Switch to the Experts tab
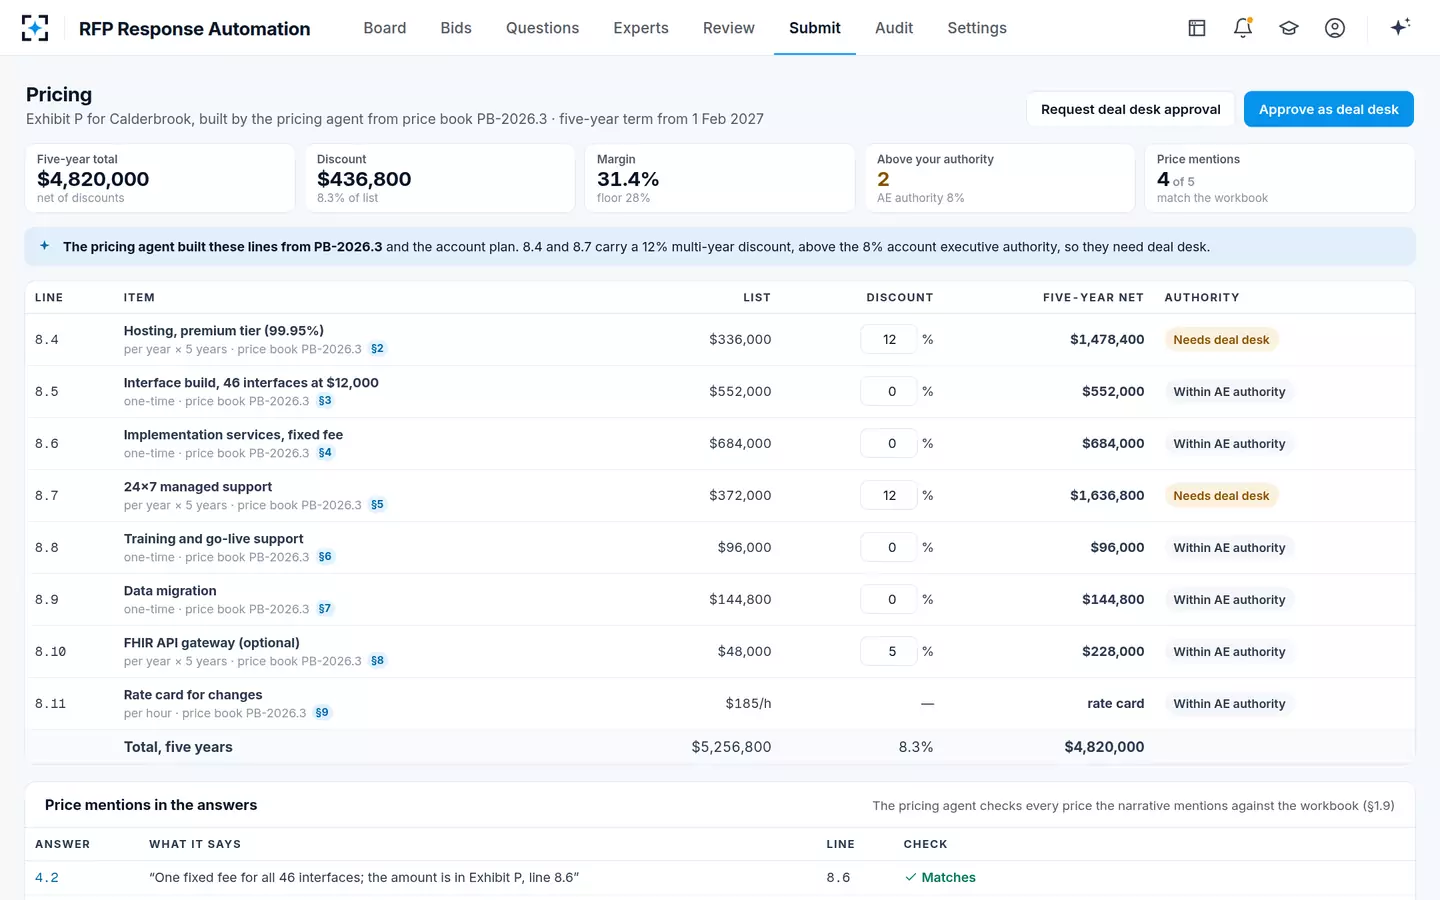This screenshot has height=900, width=1440. (x=641, y=28)
